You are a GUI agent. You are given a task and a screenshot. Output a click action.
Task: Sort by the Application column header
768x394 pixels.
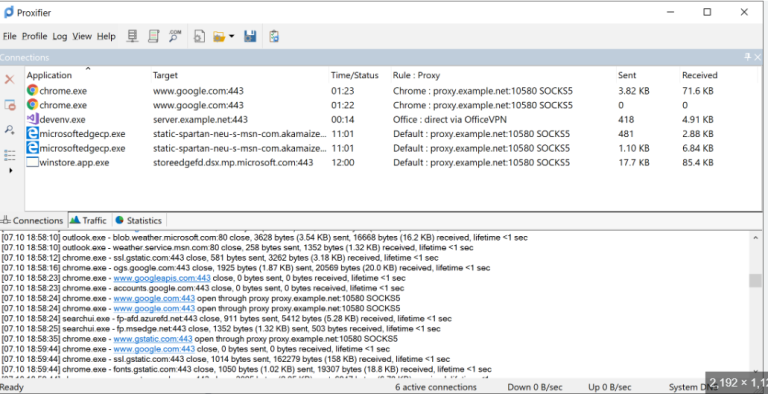tap(49, 75)
